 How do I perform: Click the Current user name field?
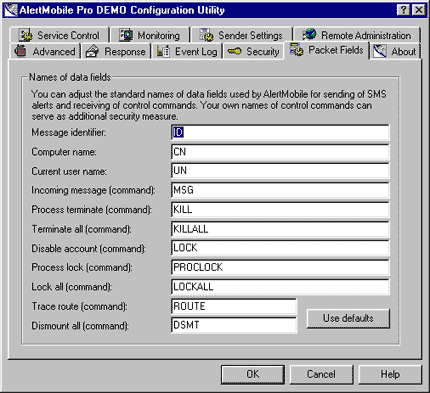coord(280,171)
